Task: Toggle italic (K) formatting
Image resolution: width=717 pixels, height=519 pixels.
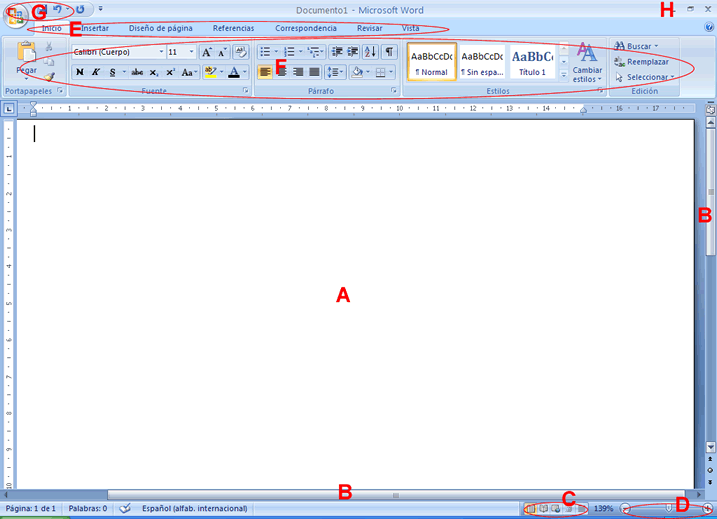Action: (x=96, y=72)
